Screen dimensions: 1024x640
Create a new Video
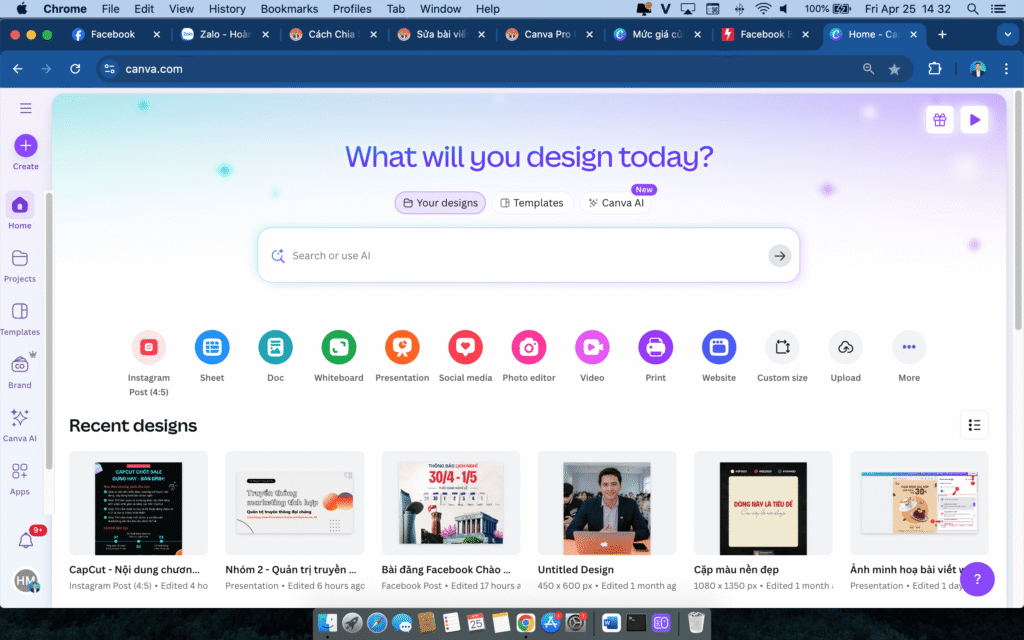click(592, 347)
